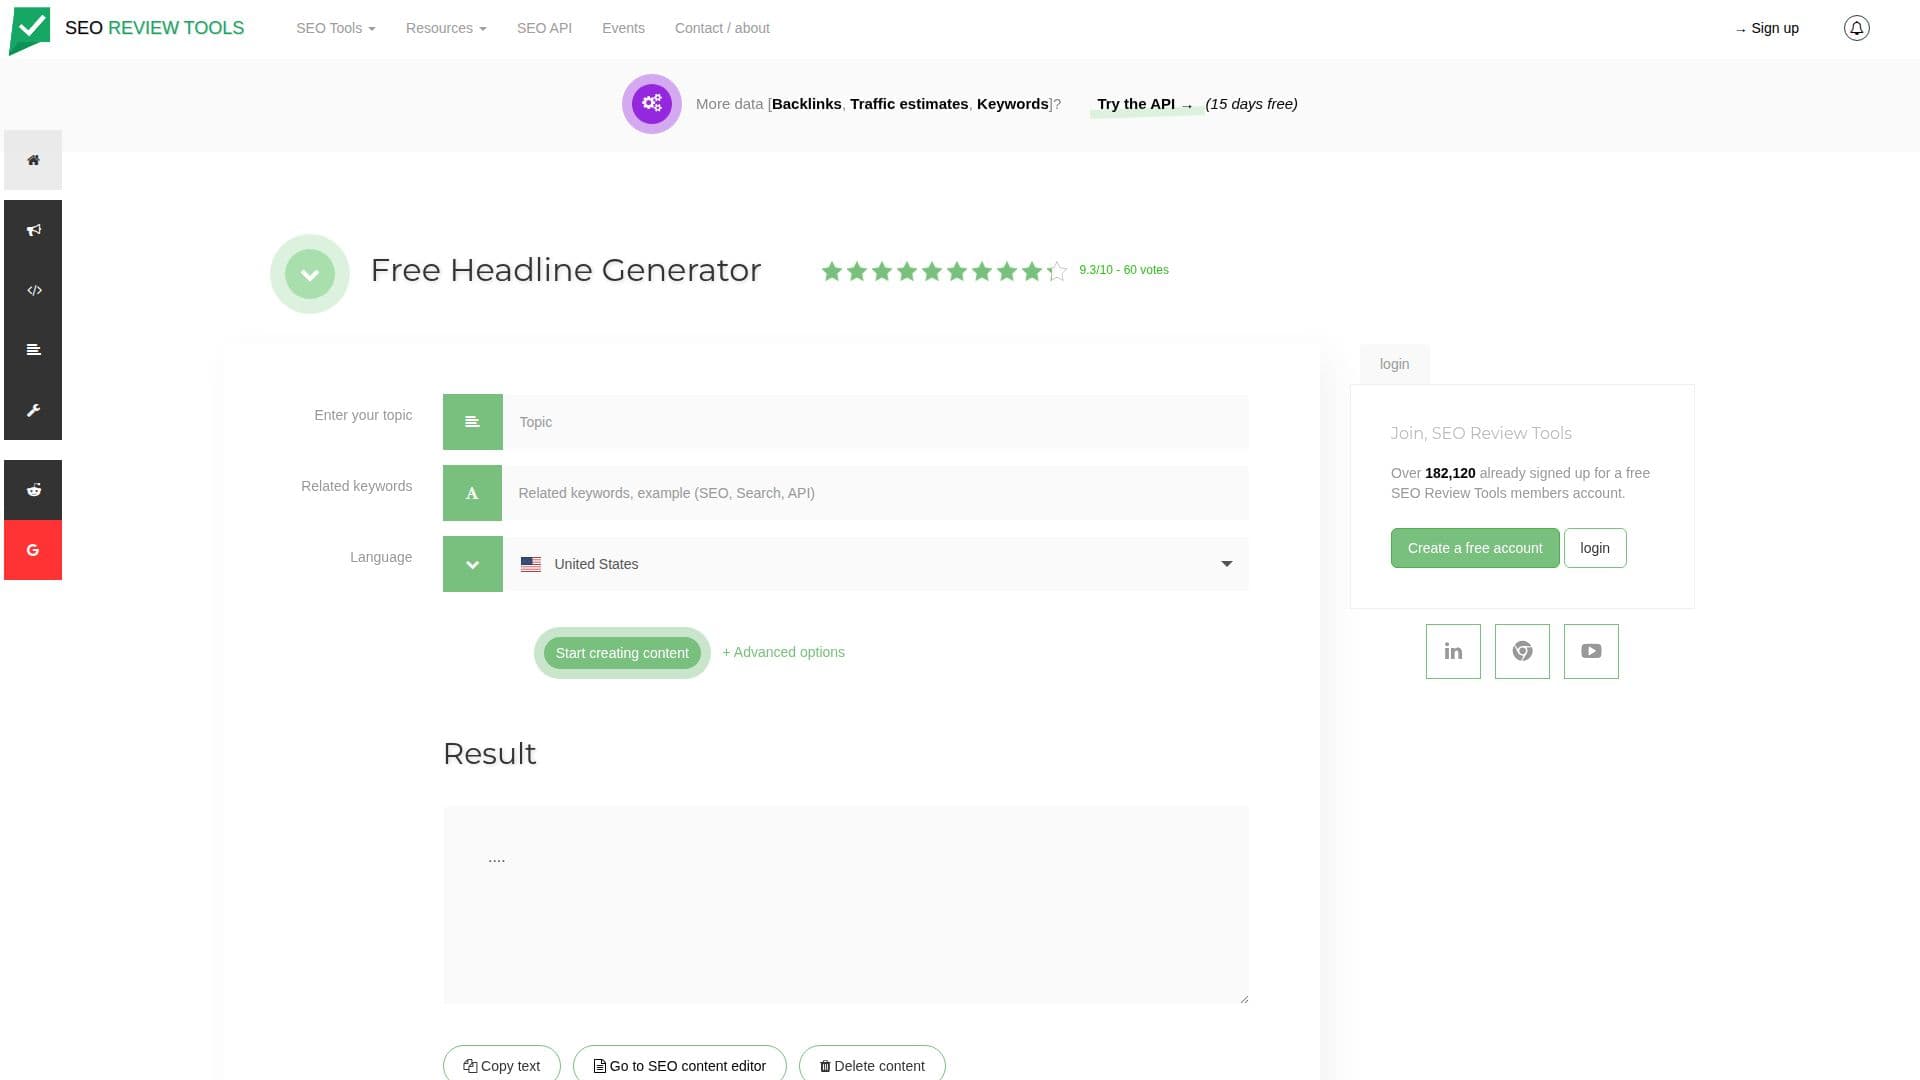Open the United States language dropdown
This screenshot has width=1920, height=1080.
(875, 564)
